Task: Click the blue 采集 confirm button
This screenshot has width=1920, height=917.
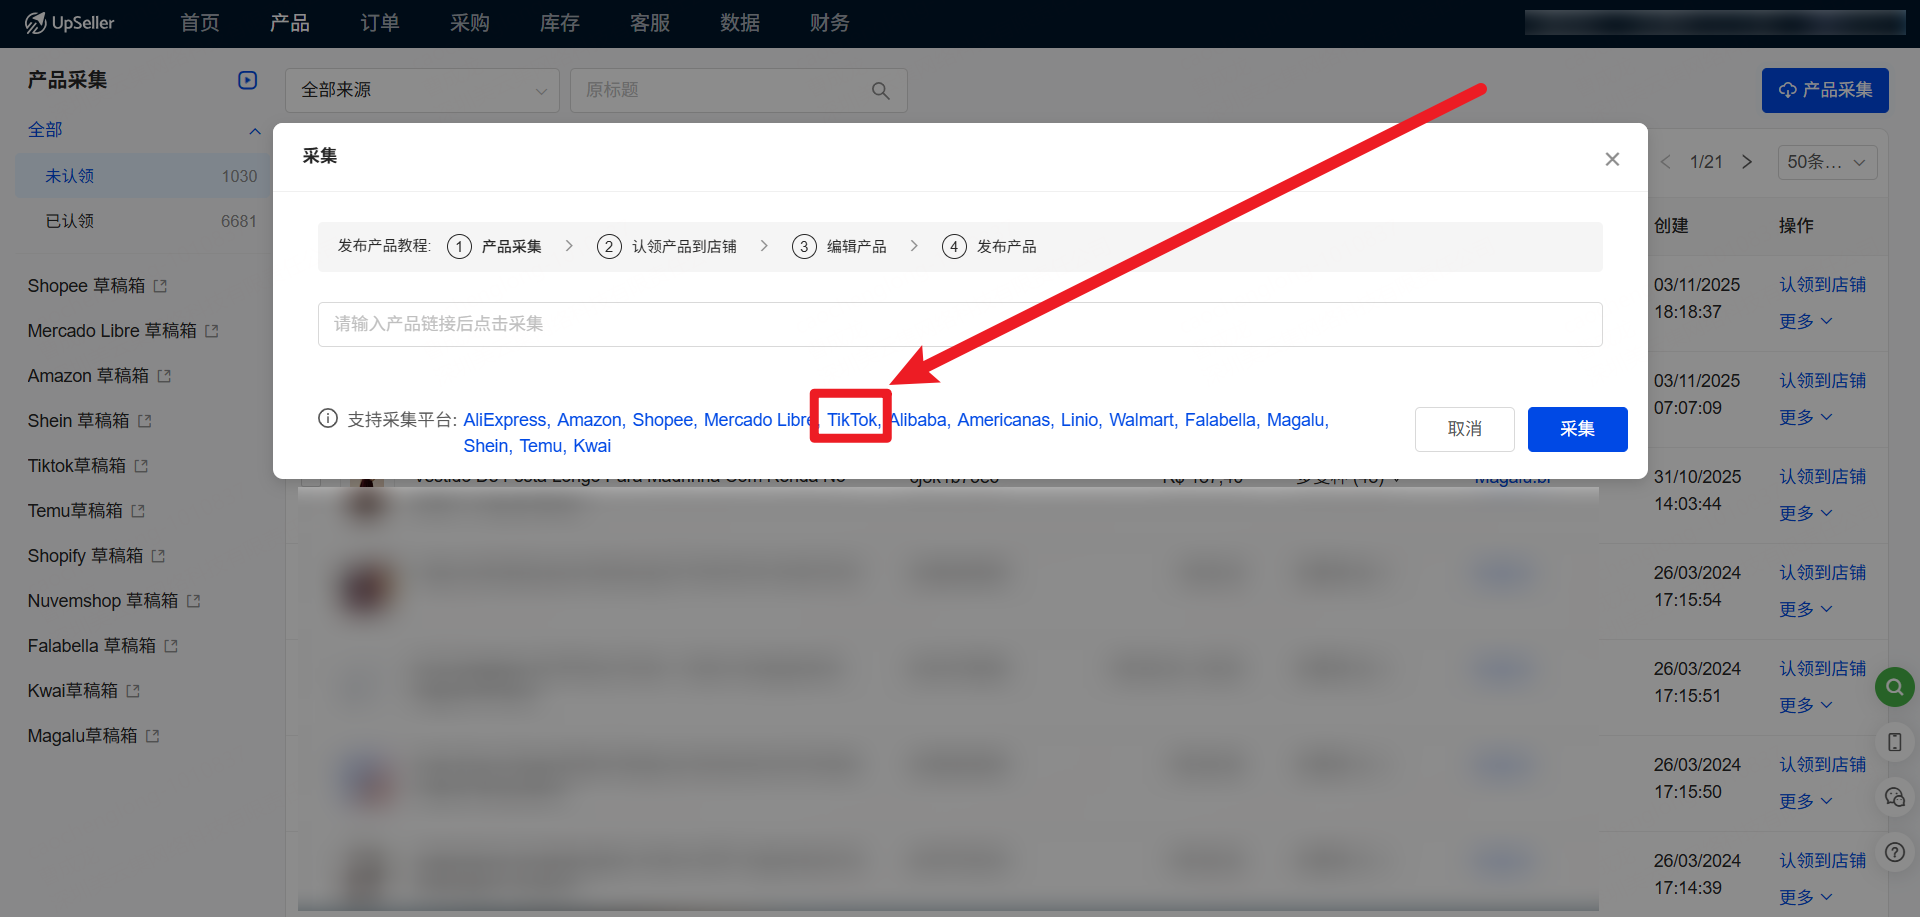Action: pyautogui.click(x=1576, y=429)
